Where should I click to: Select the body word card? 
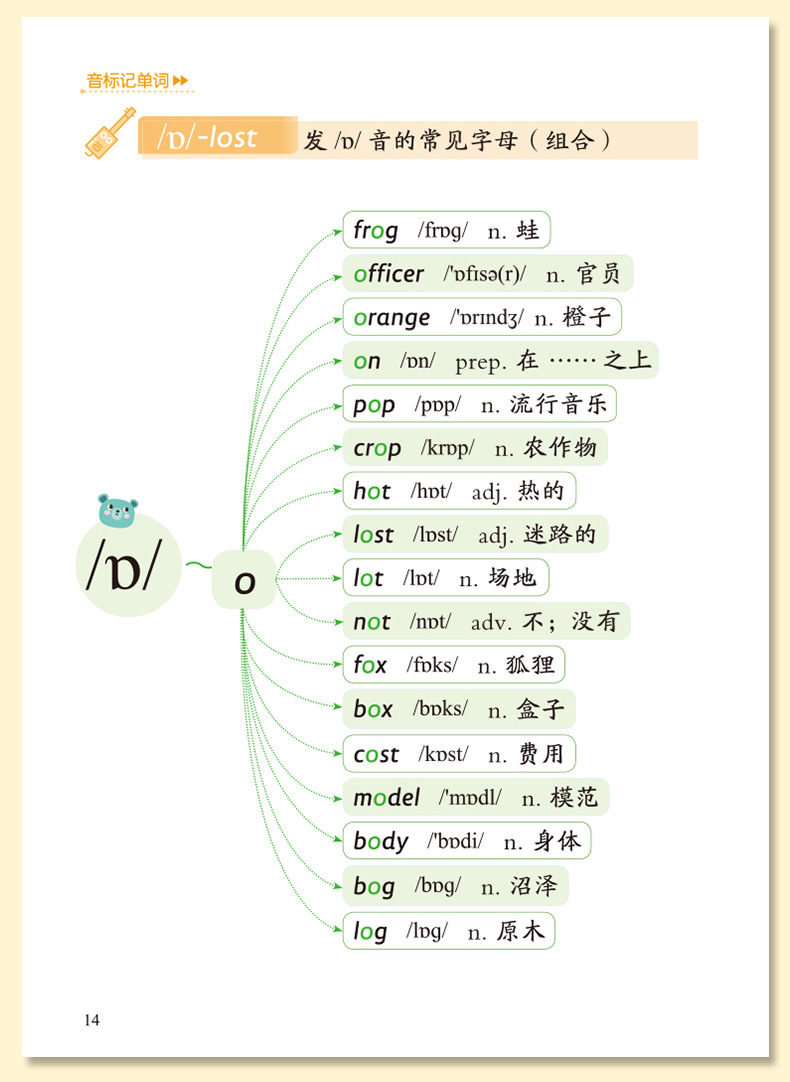(467, 840)
